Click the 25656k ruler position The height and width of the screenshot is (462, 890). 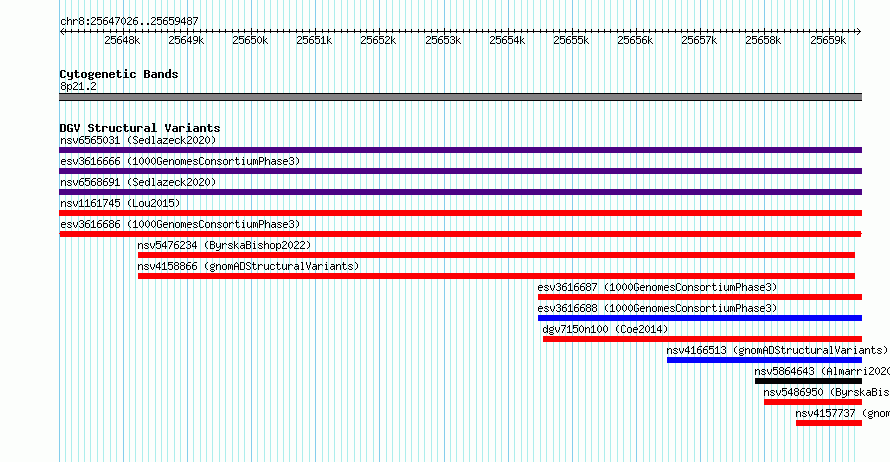point(636,40)
